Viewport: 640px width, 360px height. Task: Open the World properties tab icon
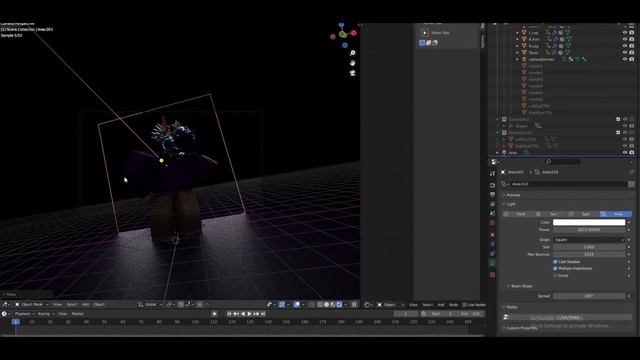493,223
